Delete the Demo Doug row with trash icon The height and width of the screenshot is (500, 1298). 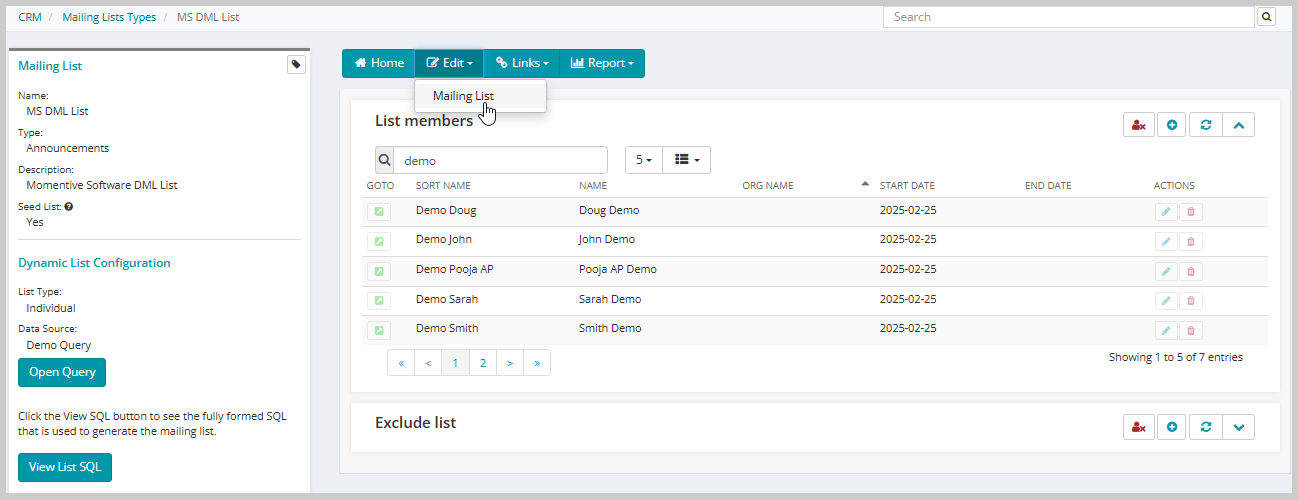point(1191,212)
